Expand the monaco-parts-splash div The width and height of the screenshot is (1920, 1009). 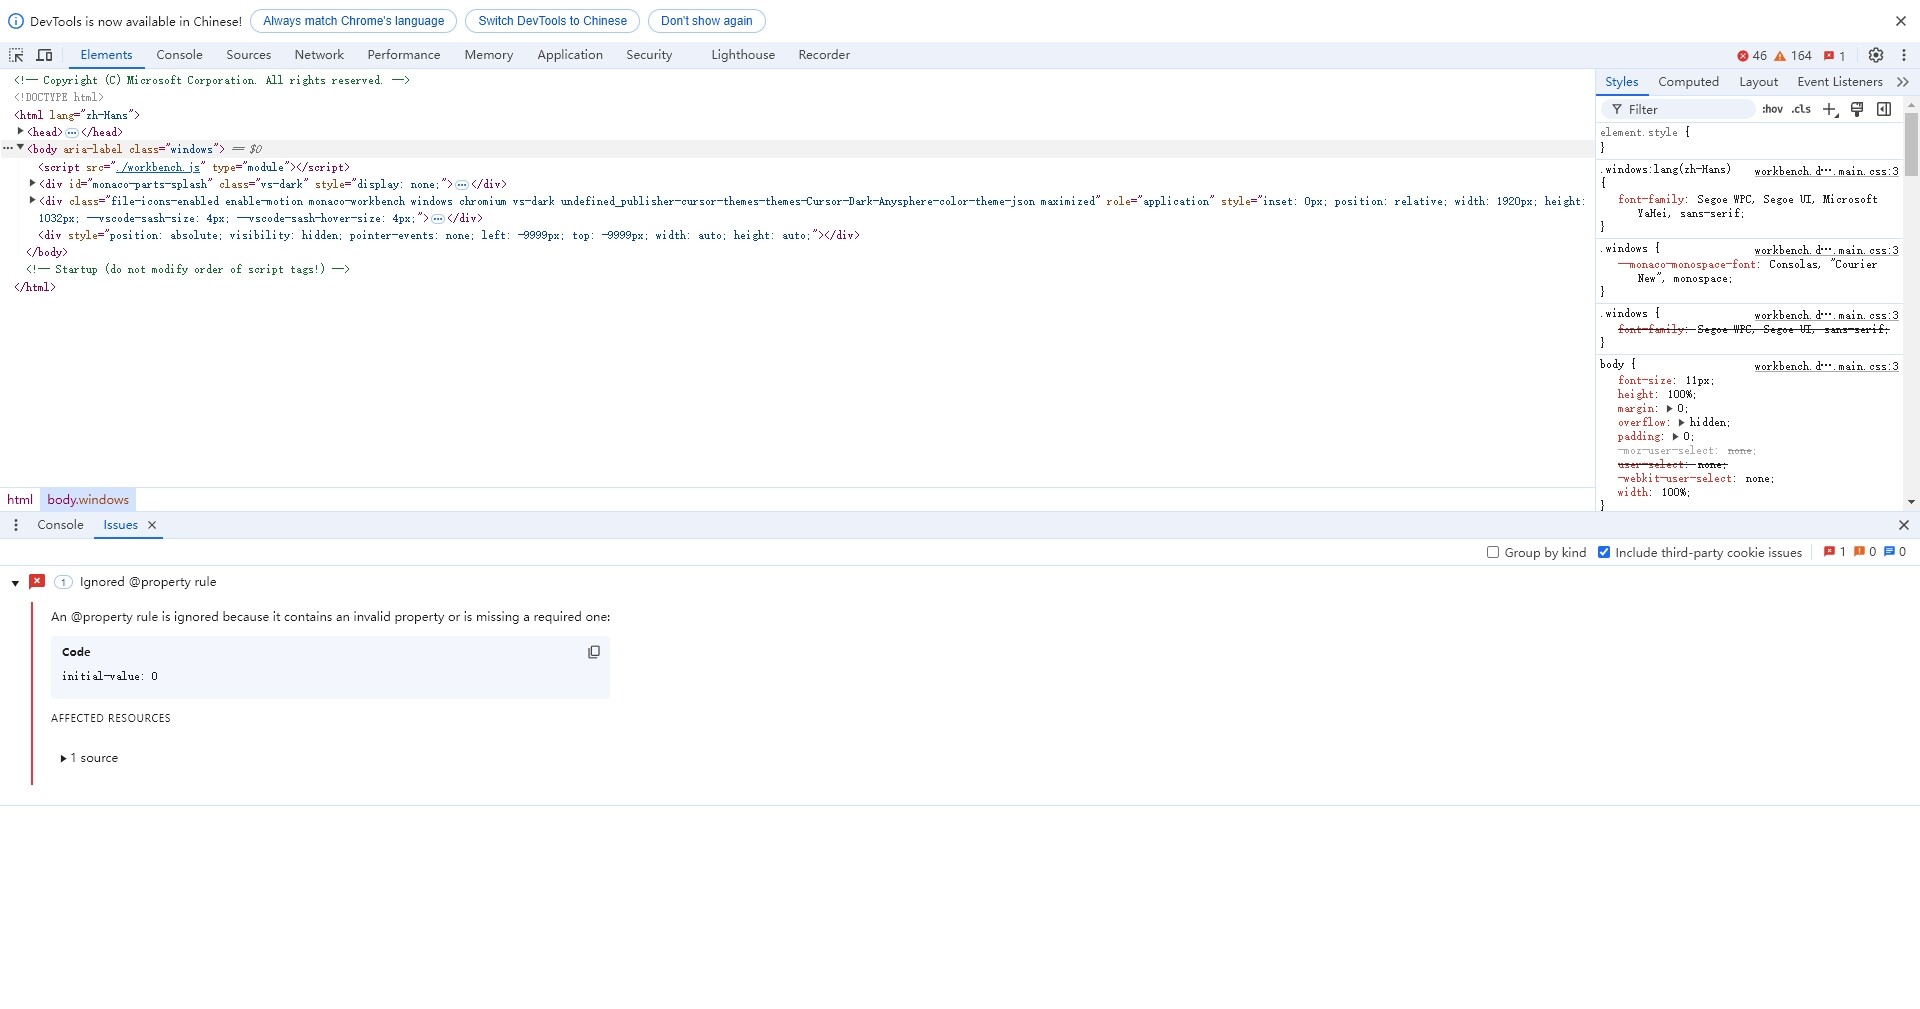(32, 183)
